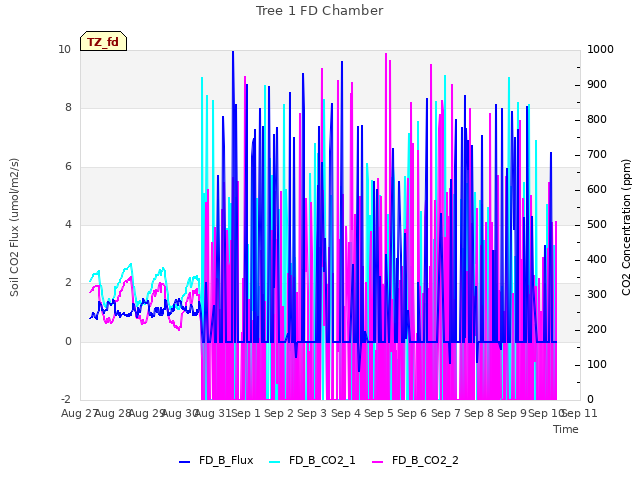The width and height of the screenshot is (640, 480).
Task: Click the 8 tick on left axis
Action: coord(68,108)
